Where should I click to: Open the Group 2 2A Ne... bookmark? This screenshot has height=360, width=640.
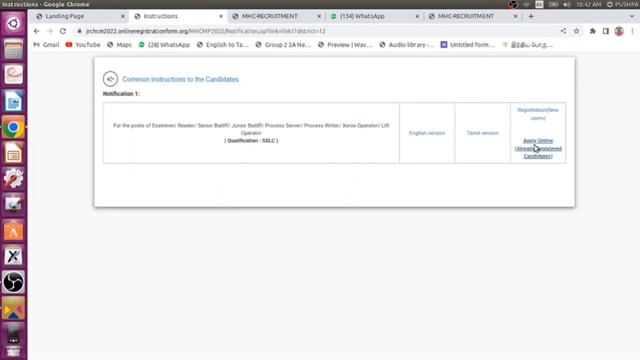(x=283, y=45)
